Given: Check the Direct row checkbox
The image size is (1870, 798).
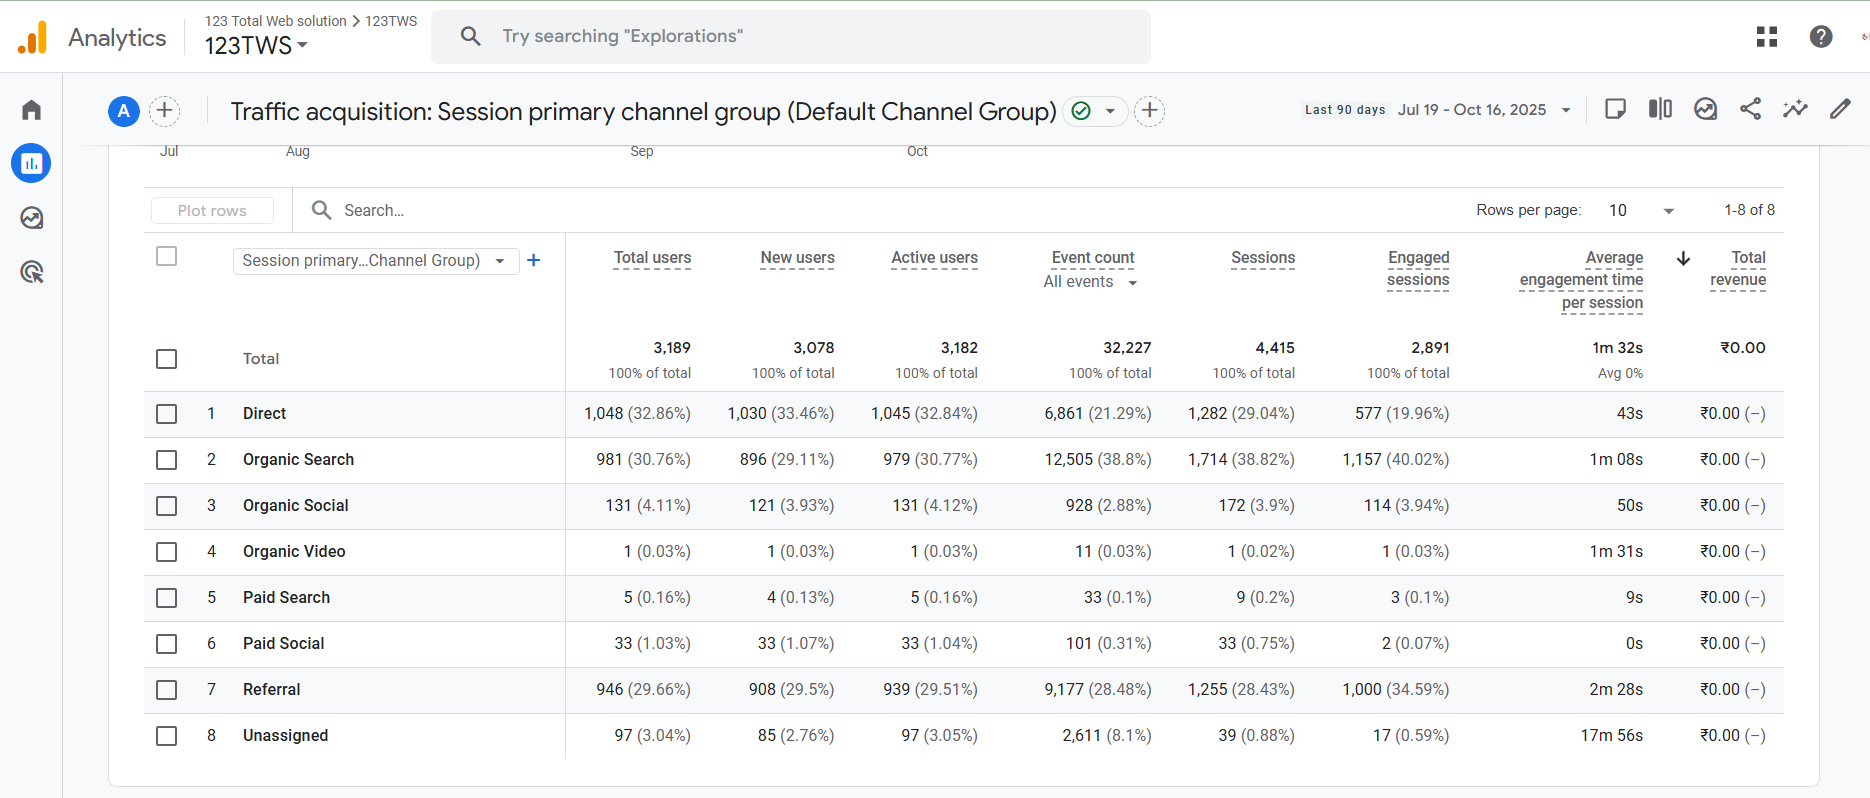Looking at the screenshot, I should click(x=167, y=414).
